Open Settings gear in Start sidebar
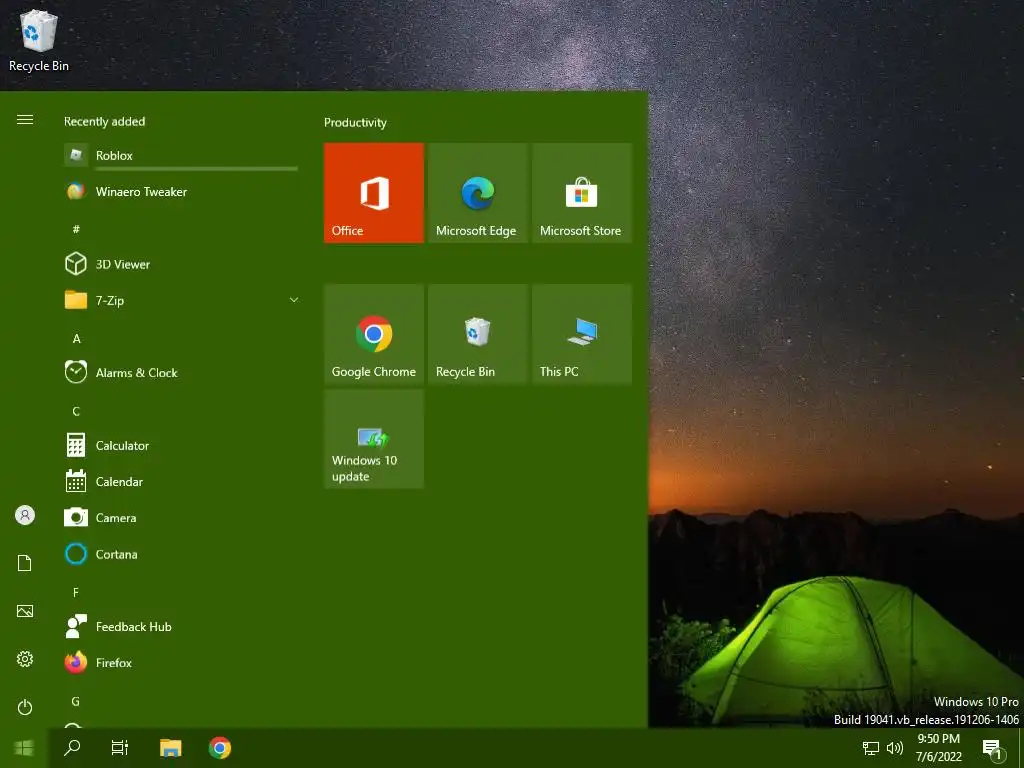 tap(25, 659)
